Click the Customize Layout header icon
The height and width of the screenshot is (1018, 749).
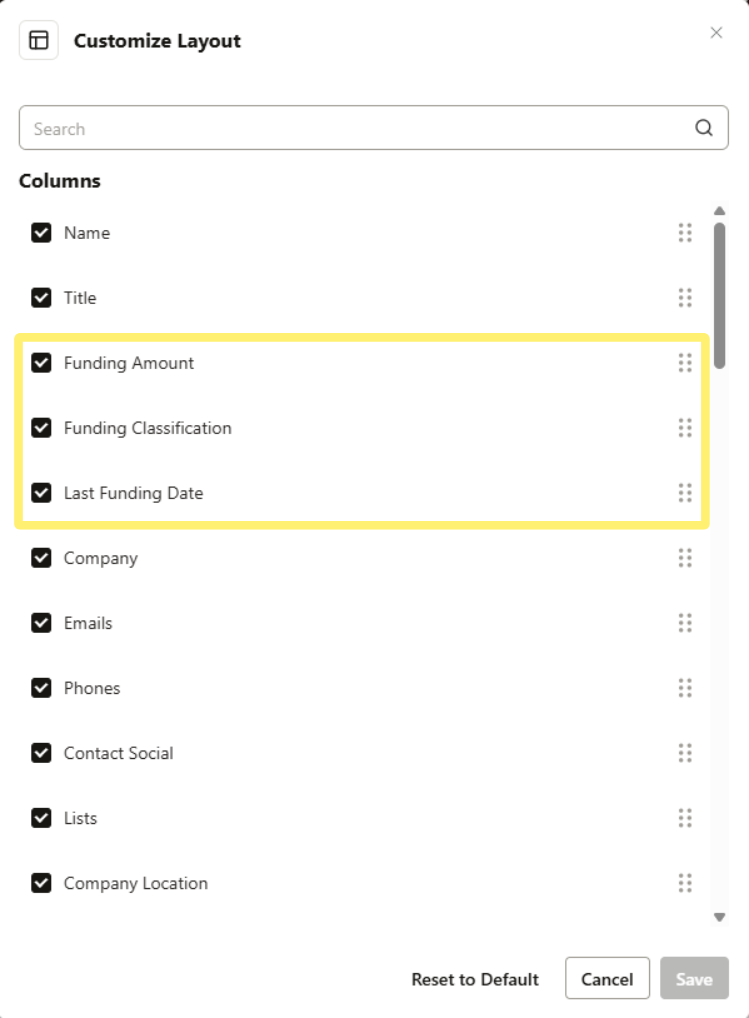click(x=39, y=40)
